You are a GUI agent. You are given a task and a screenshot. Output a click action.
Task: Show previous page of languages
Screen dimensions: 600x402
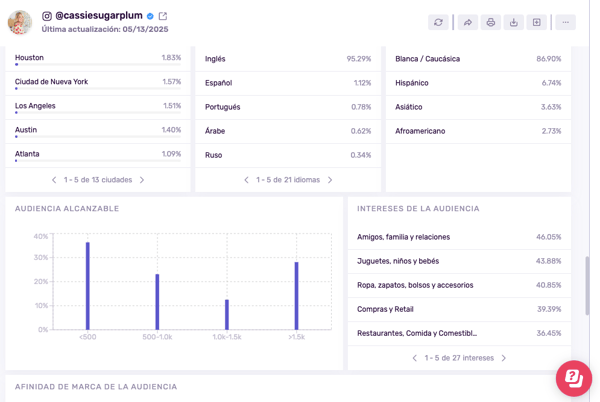pyautogui.click(x=246, y=180)
